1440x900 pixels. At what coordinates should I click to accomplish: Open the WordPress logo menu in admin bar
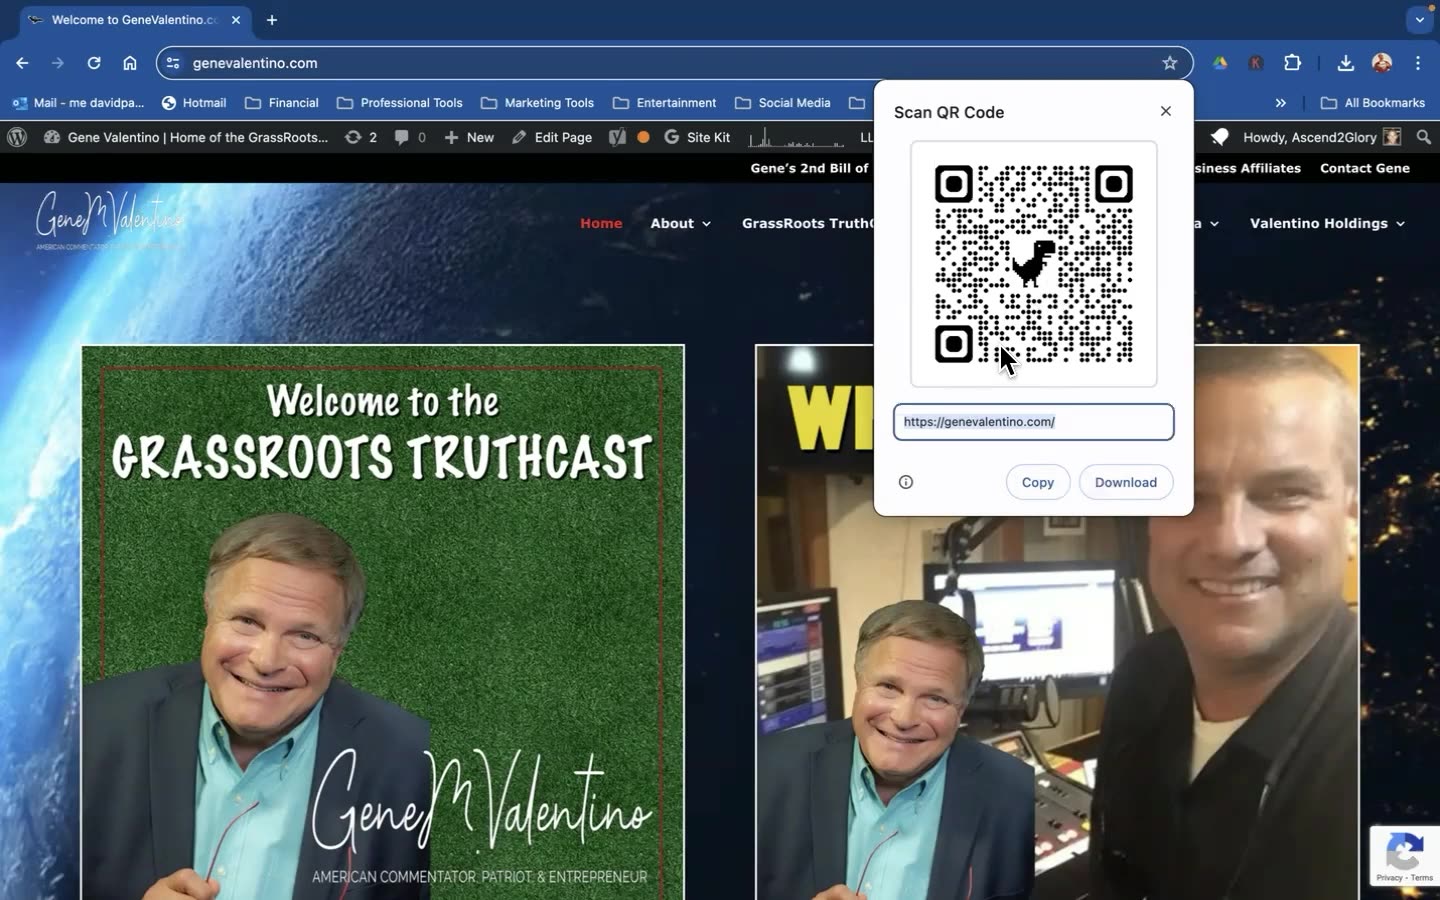pyautogui.click(x=16, y=137)
